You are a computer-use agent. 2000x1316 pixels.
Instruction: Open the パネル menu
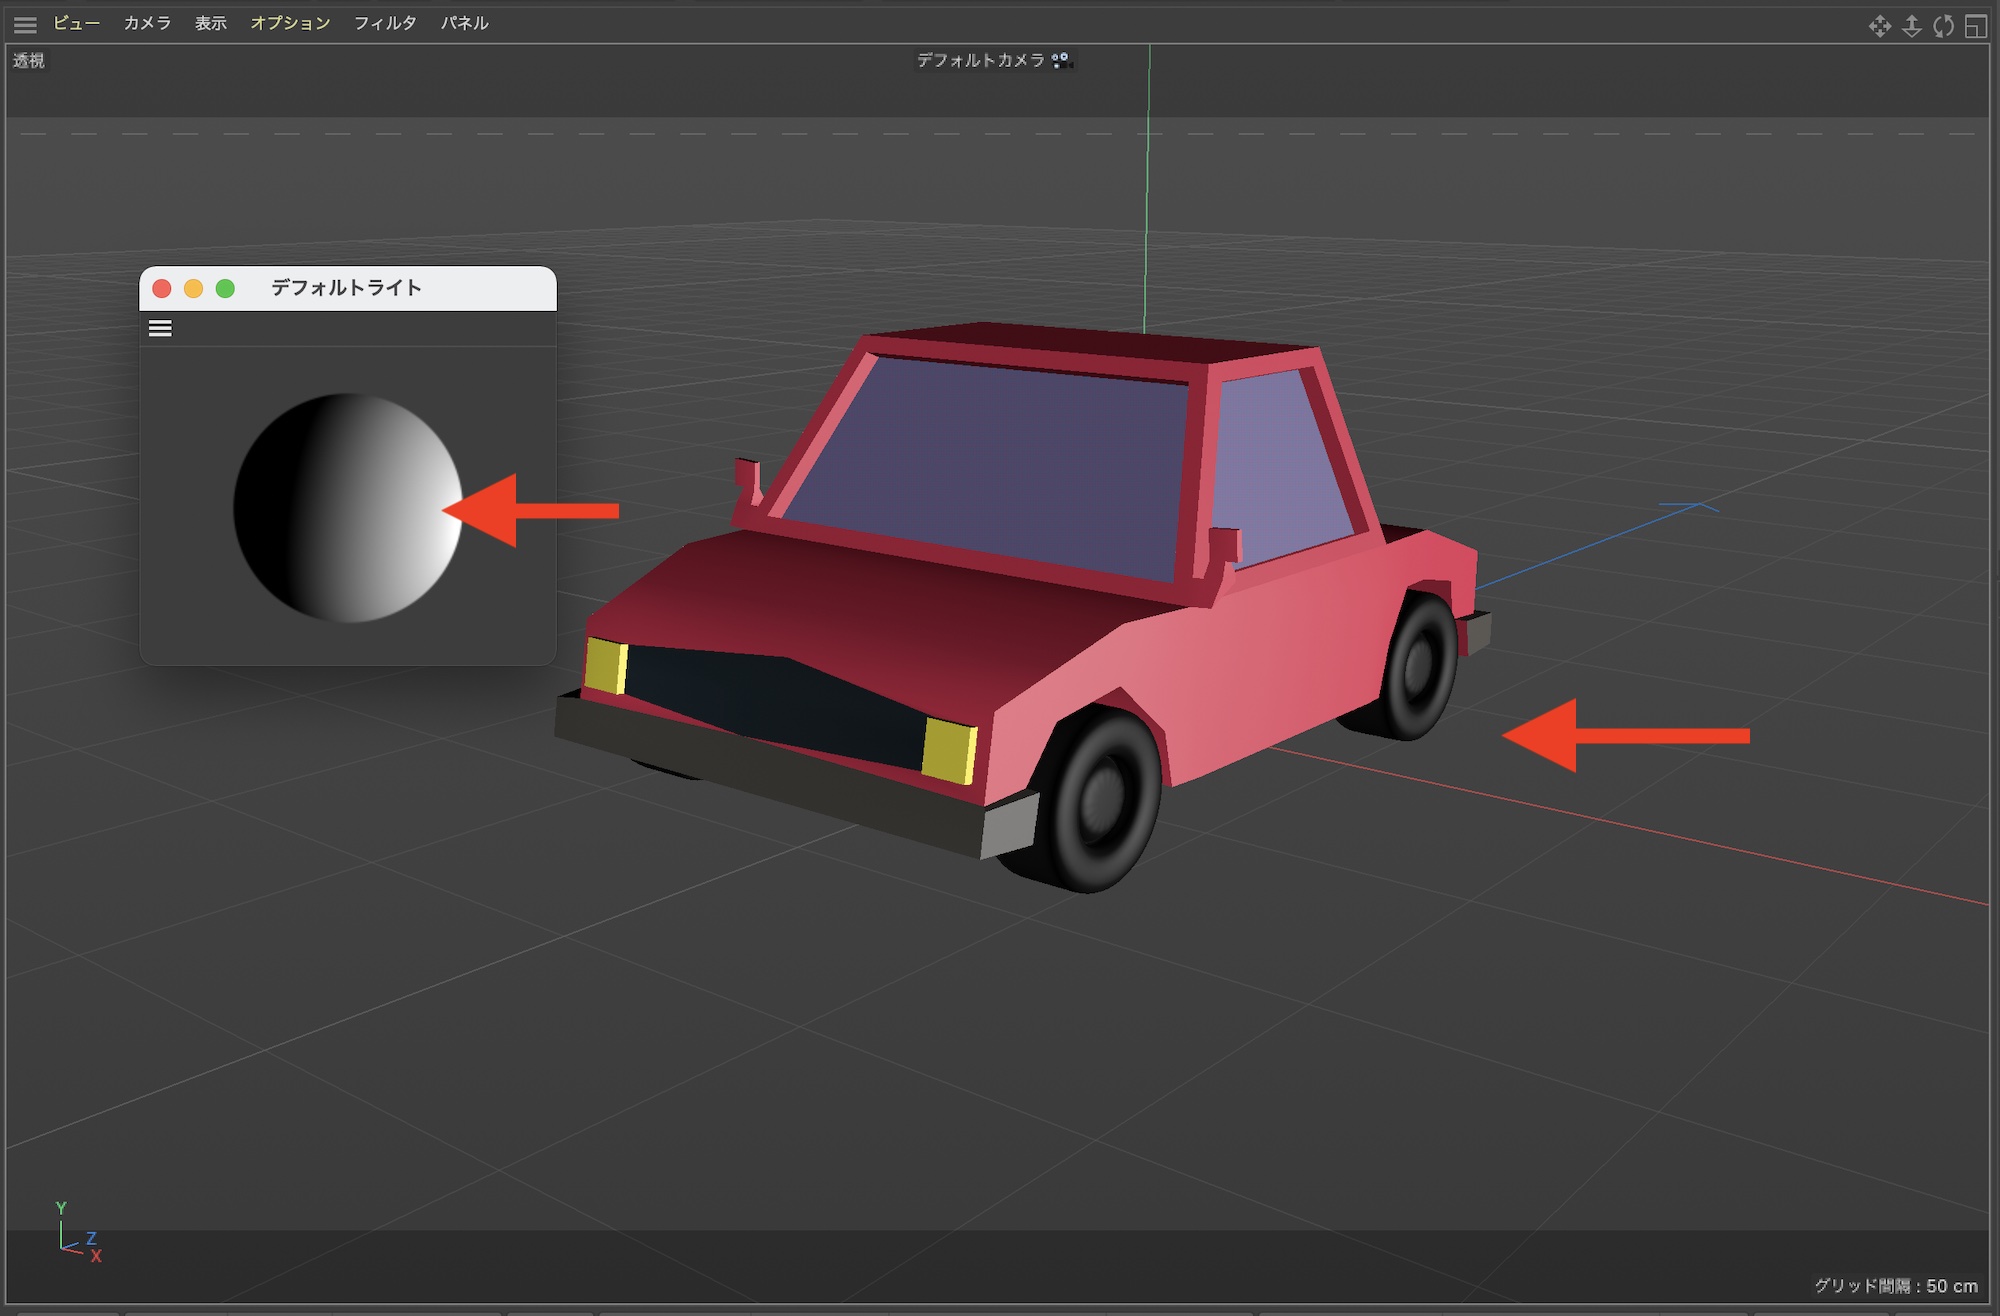click(x=464, y=23)
